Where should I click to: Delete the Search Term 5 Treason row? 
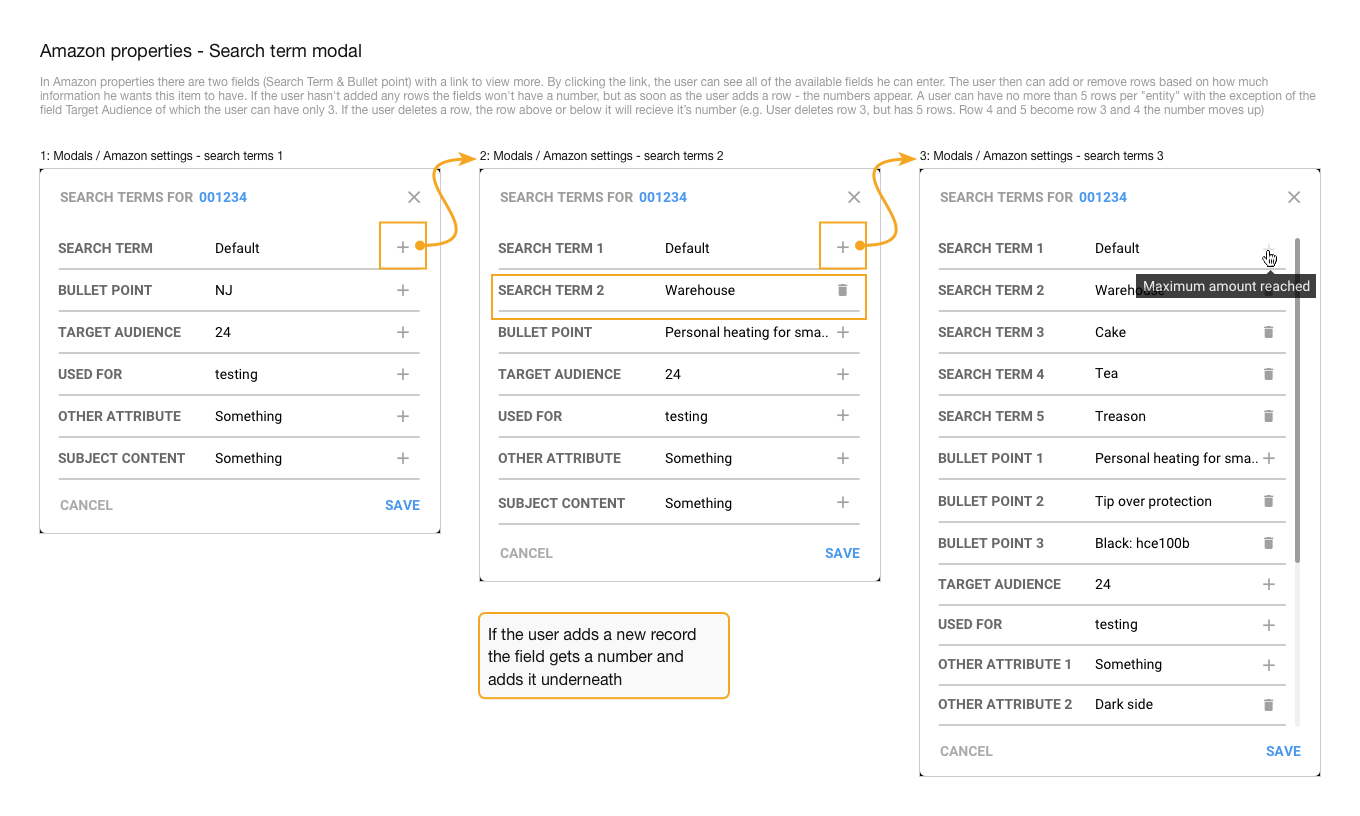pyautogui.click(x=1269, y=416)
